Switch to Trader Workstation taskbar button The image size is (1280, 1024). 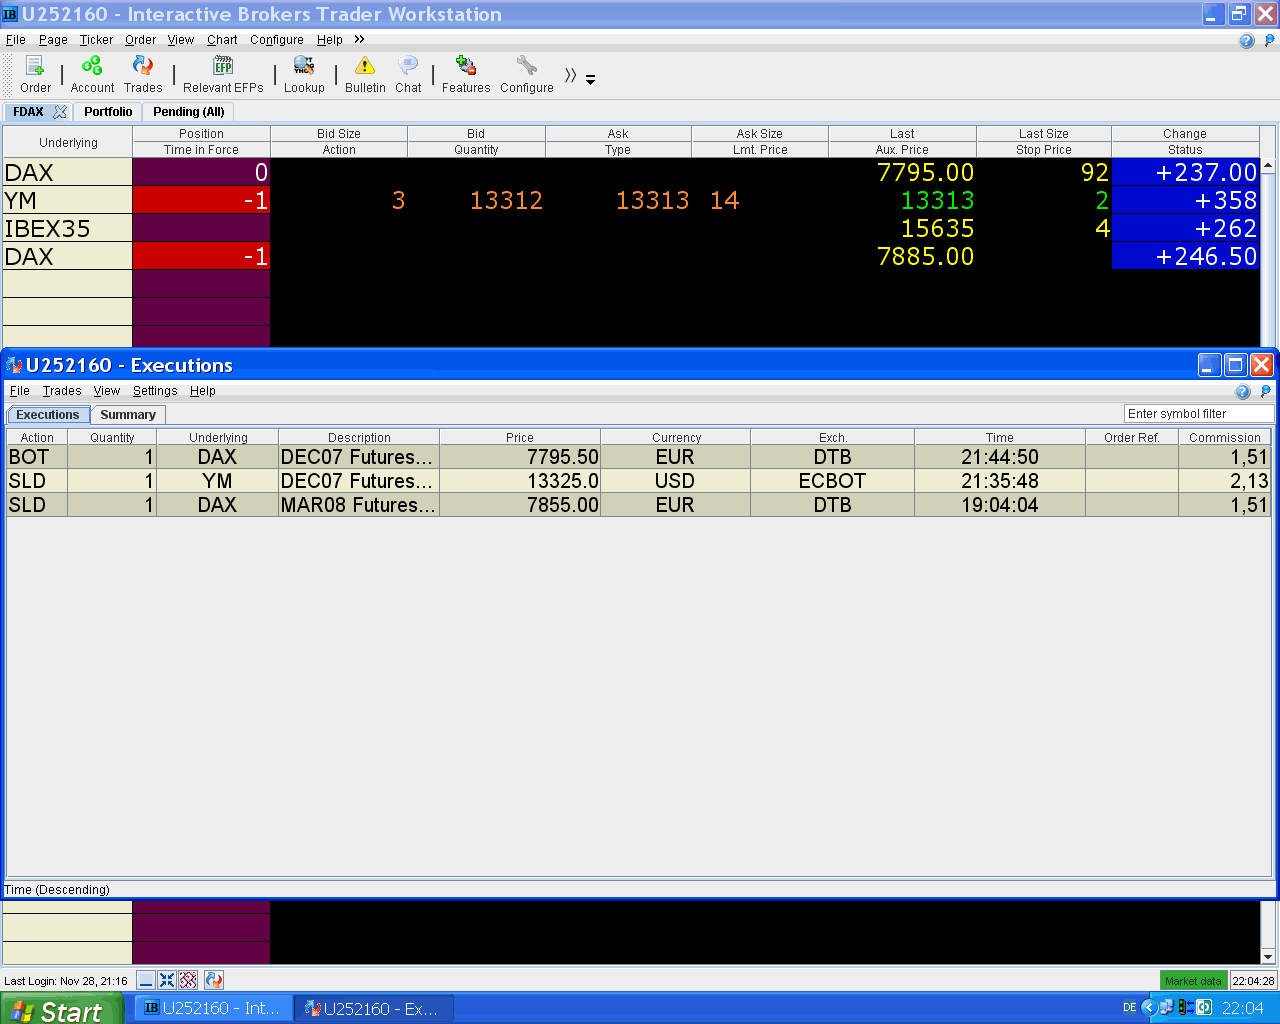[x=214, y=1008]
